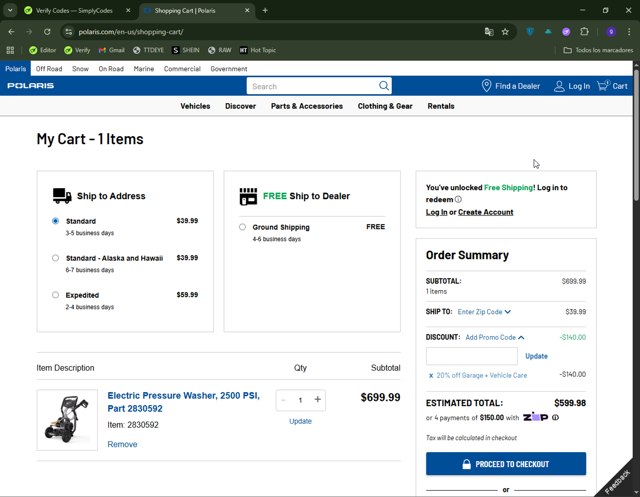This screenshot has height=497, width=640.
Task: Open Clothing & Gear menu
Action: coord(385,106)
